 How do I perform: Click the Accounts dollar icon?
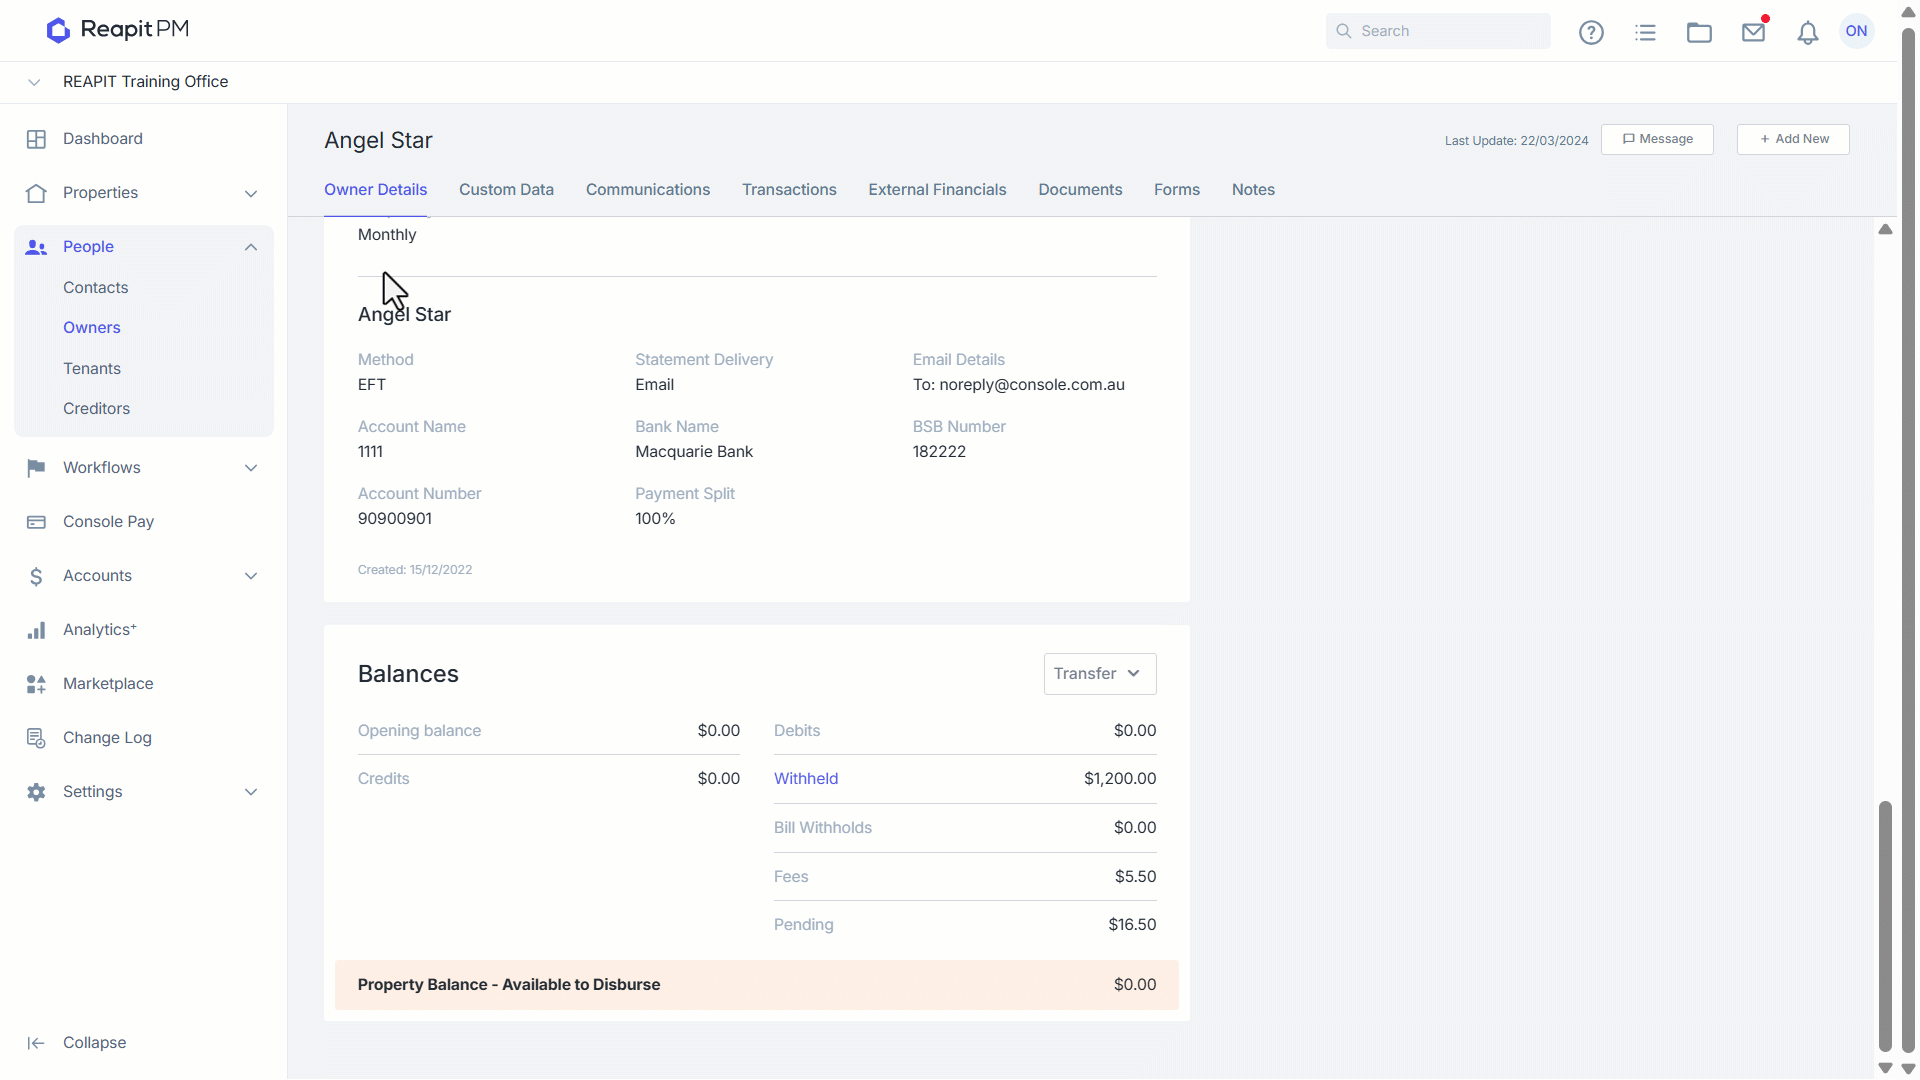[36, 576]
